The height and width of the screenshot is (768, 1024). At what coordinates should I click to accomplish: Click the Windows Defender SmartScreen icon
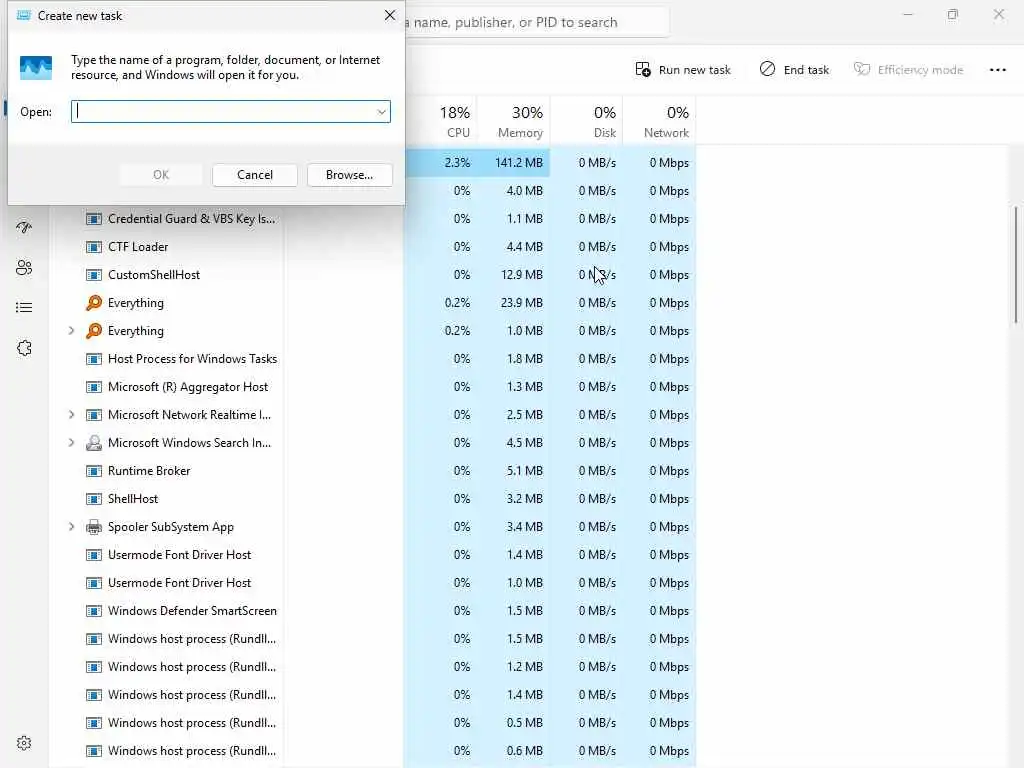[94, 611]
